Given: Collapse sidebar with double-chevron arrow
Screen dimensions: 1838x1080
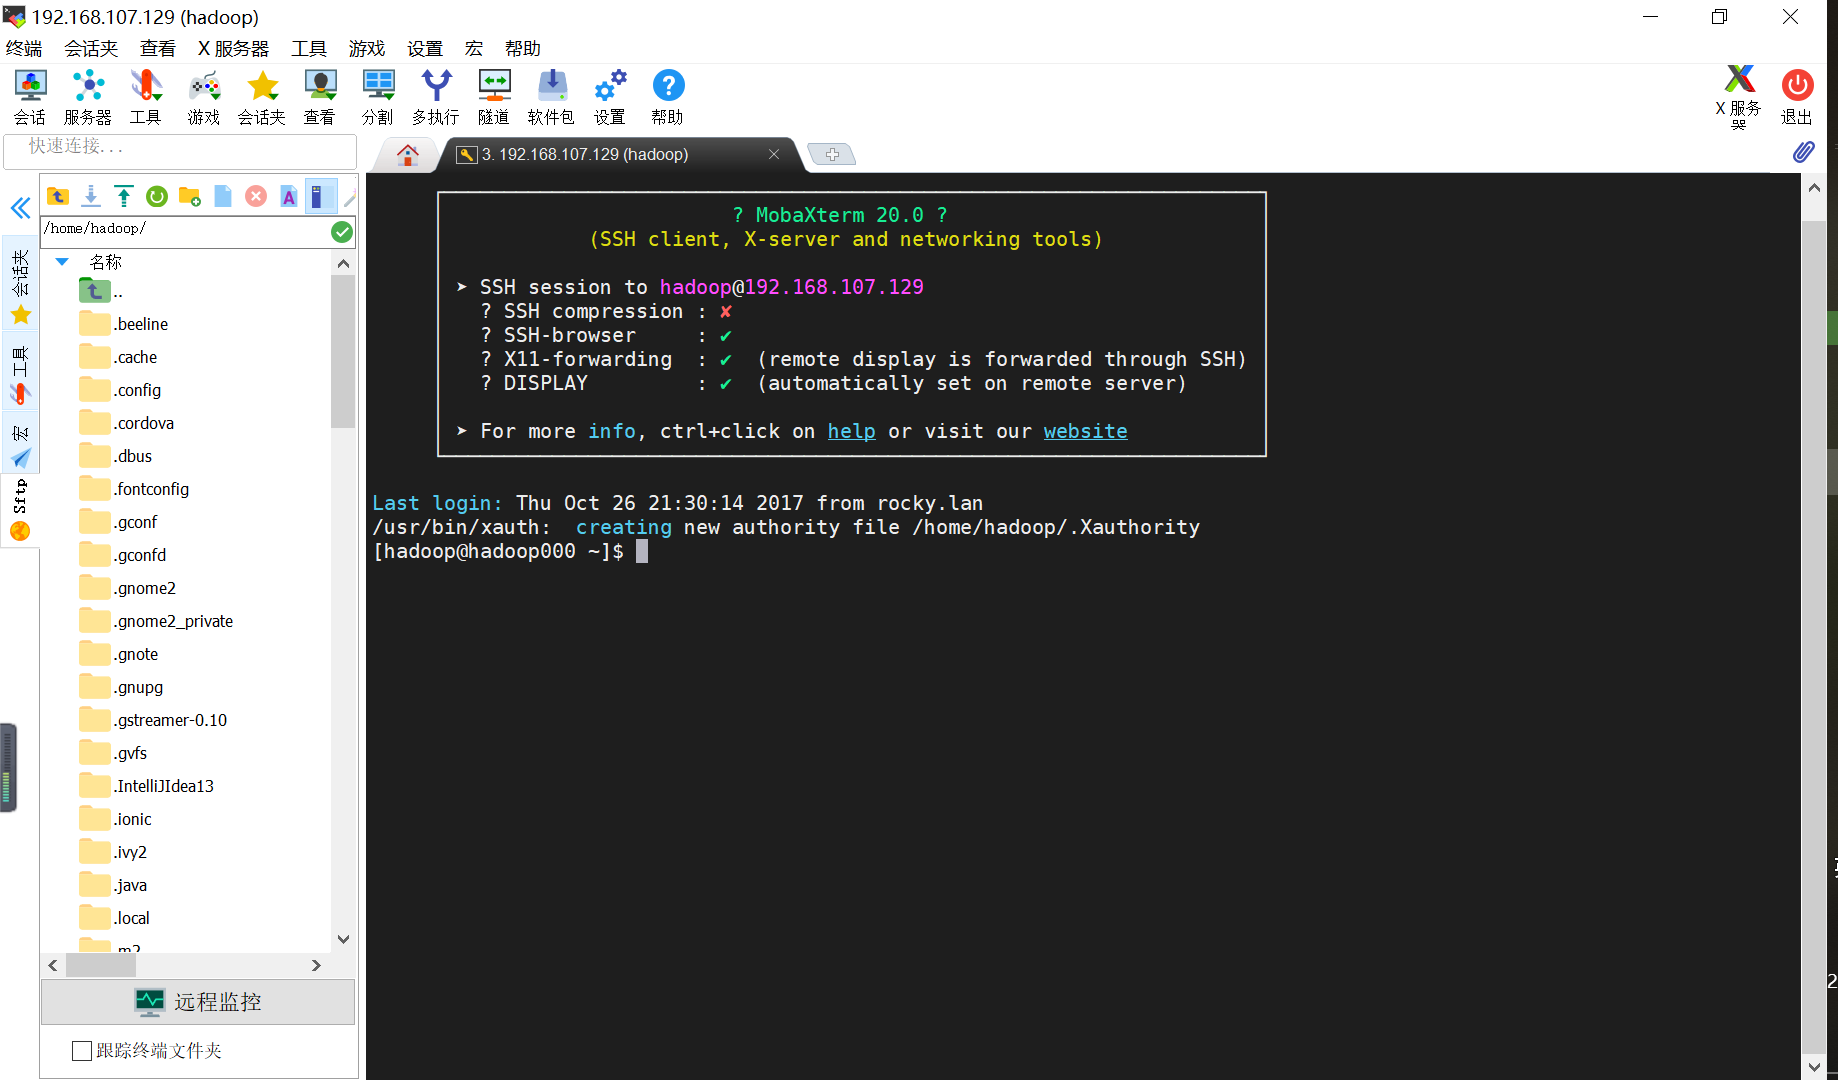Looking at the screenshot, I should 20,208.
